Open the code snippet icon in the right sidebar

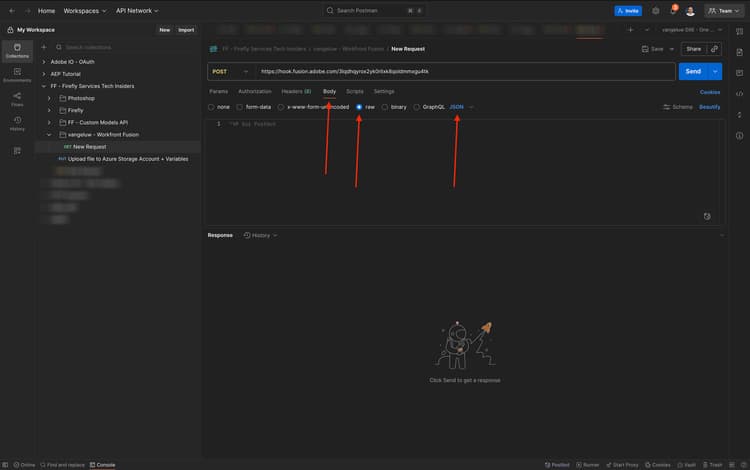[739, 94]
